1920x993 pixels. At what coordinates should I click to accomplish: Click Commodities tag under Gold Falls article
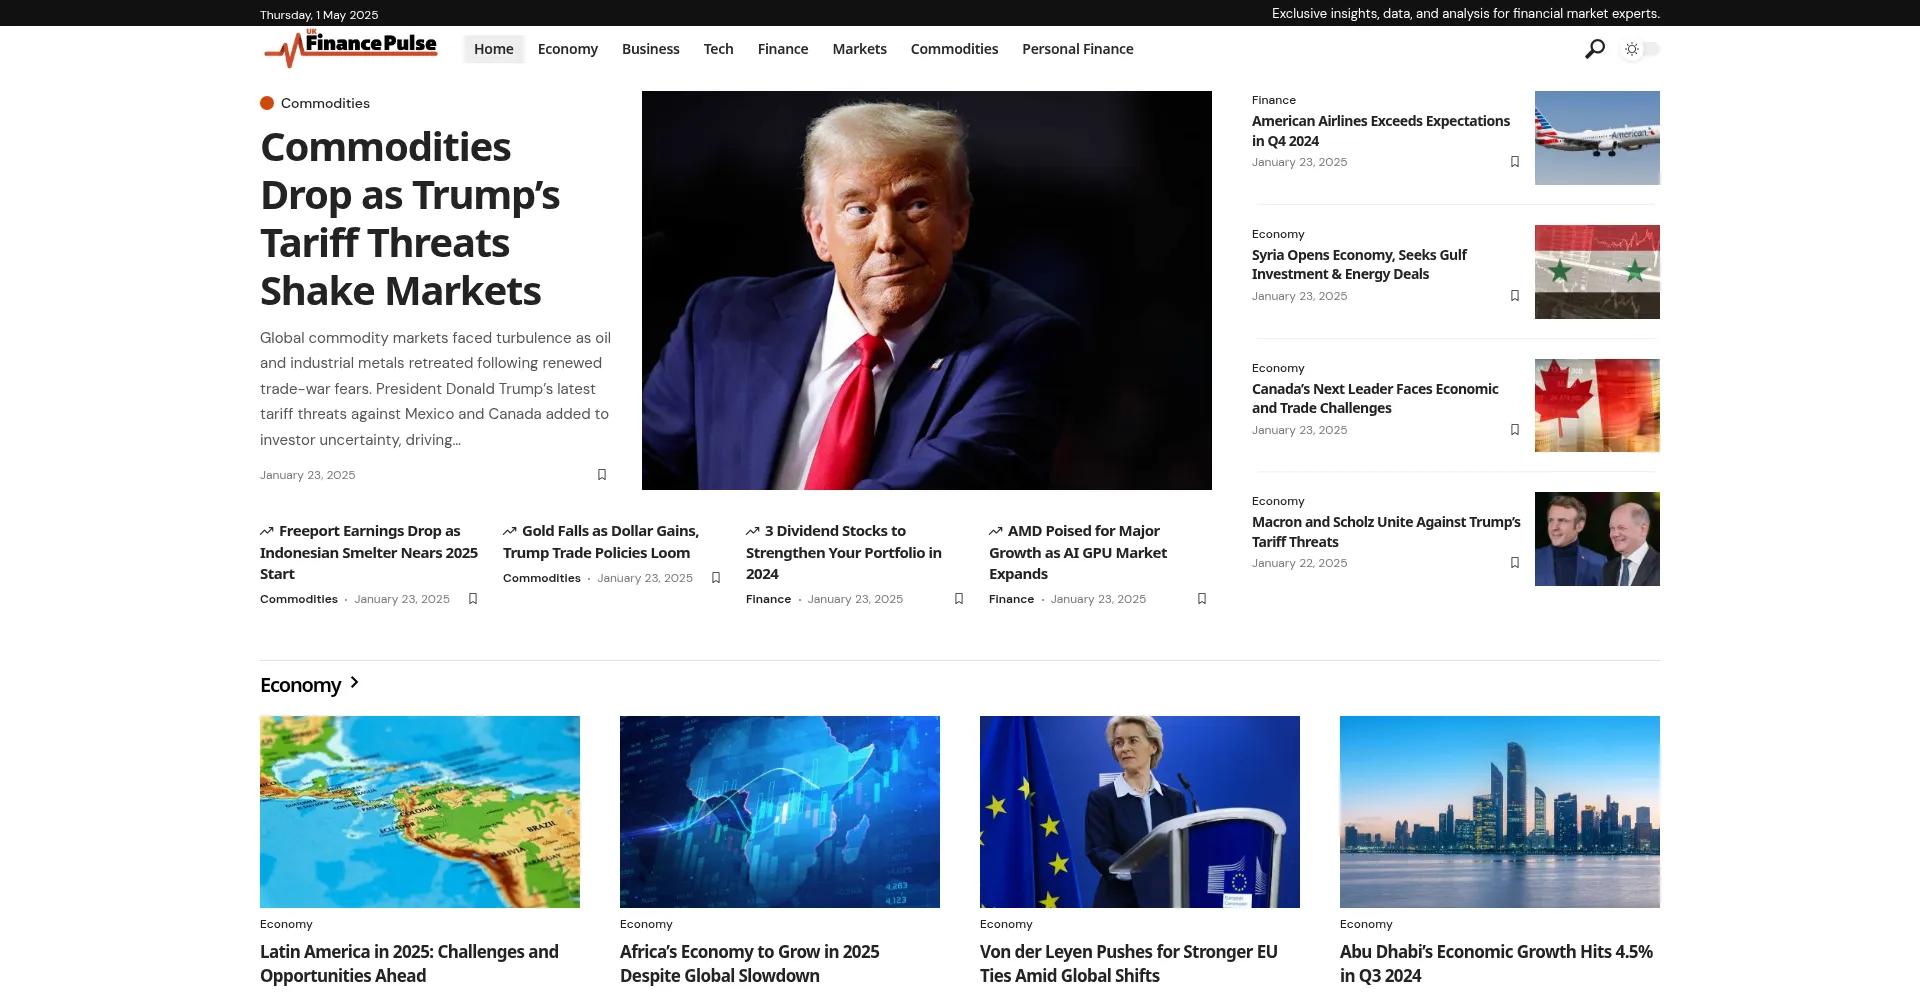(x=542, y=578)
